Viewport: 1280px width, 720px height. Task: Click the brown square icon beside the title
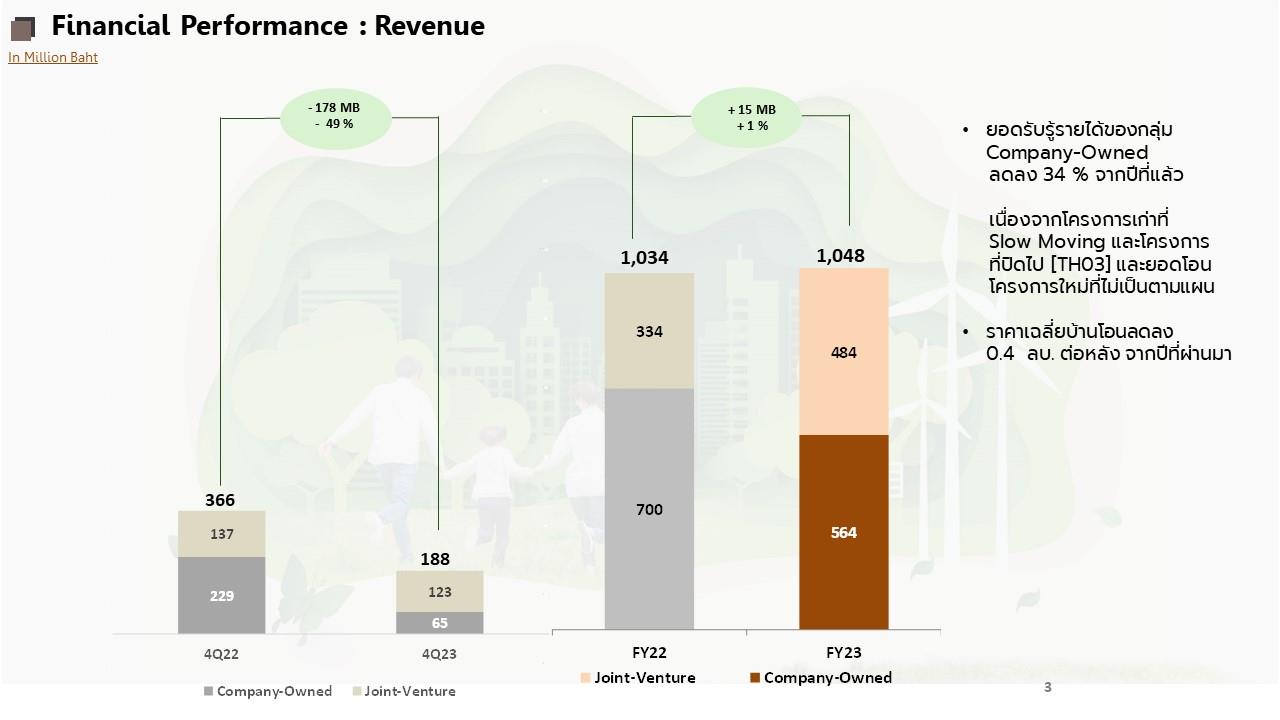coord(22,28)
